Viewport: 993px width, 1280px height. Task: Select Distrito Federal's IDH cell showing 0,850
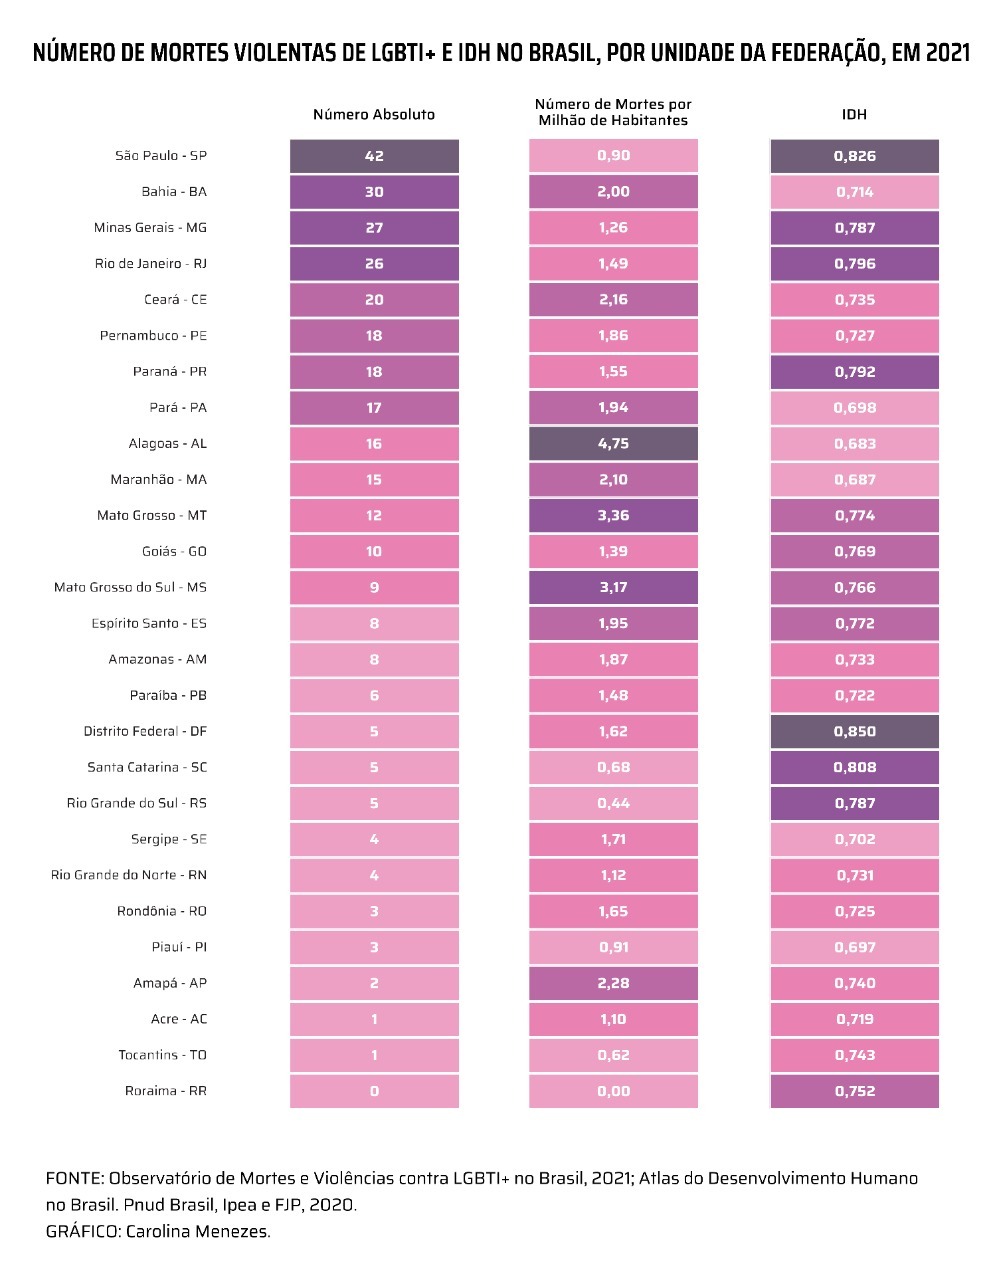tap(854, 731)
